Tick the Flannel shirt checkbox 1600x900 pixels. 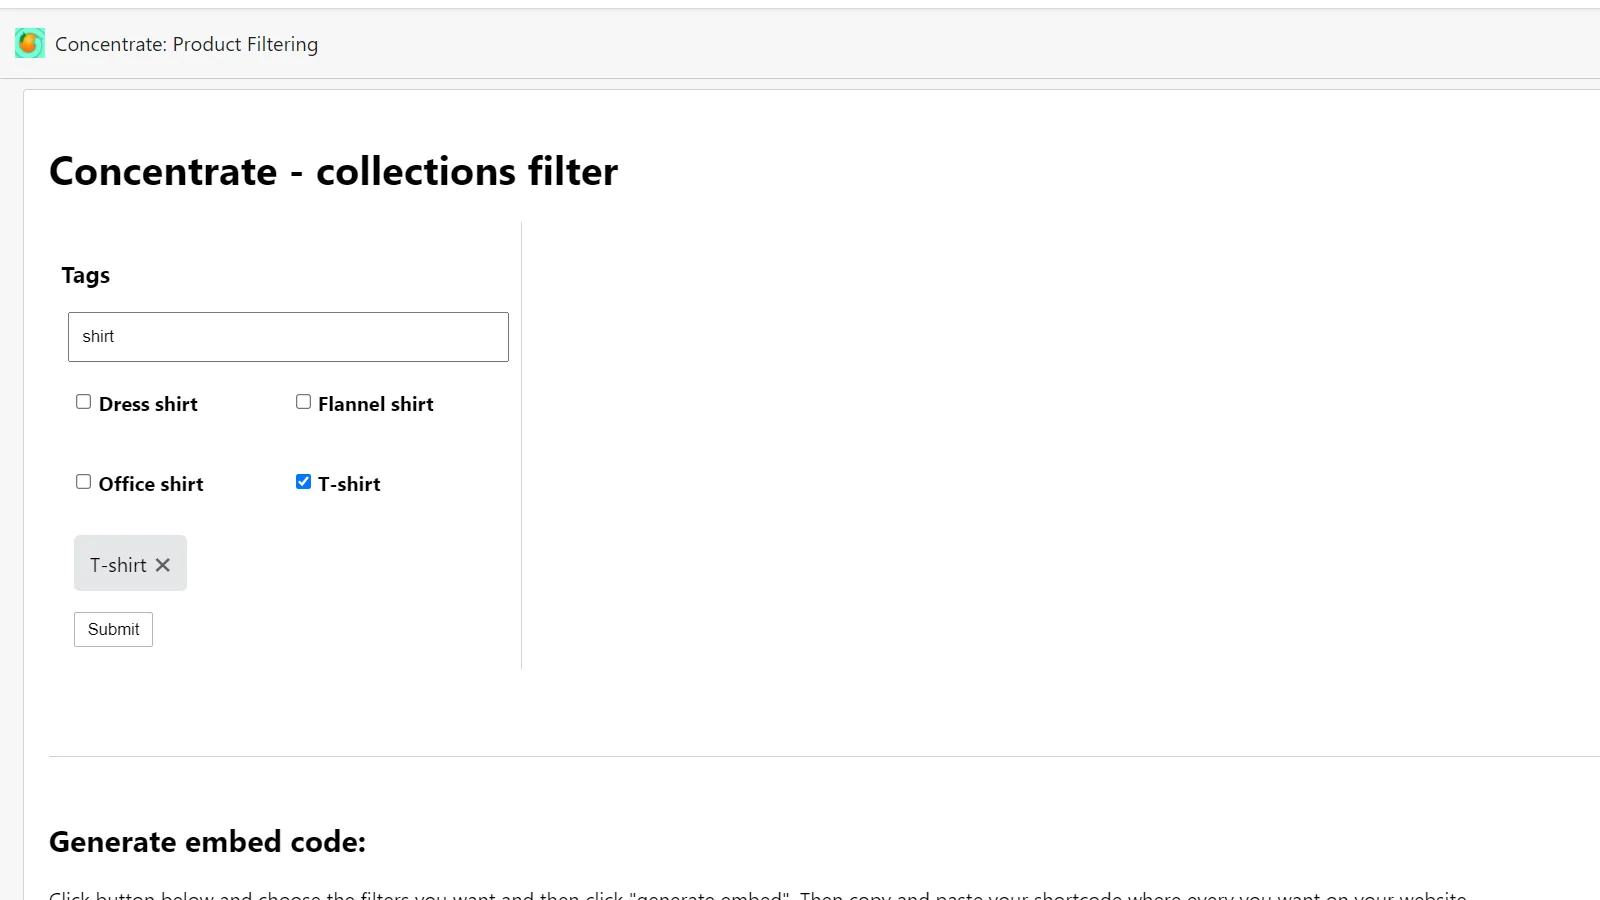pyautogui.click(x=303, y=402)
